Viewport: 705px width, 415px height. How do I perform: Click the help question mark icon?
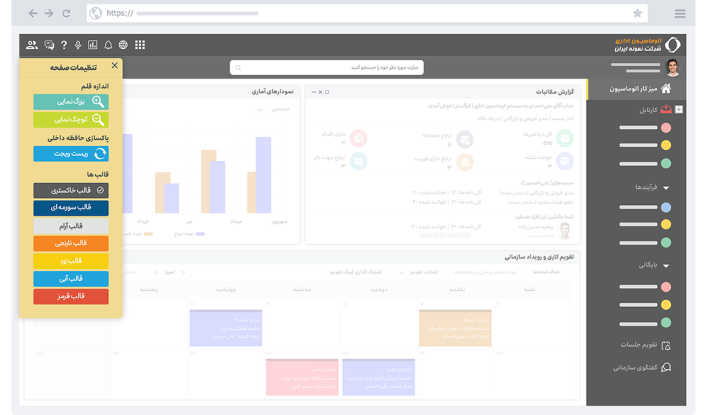[x=64, y=45]
